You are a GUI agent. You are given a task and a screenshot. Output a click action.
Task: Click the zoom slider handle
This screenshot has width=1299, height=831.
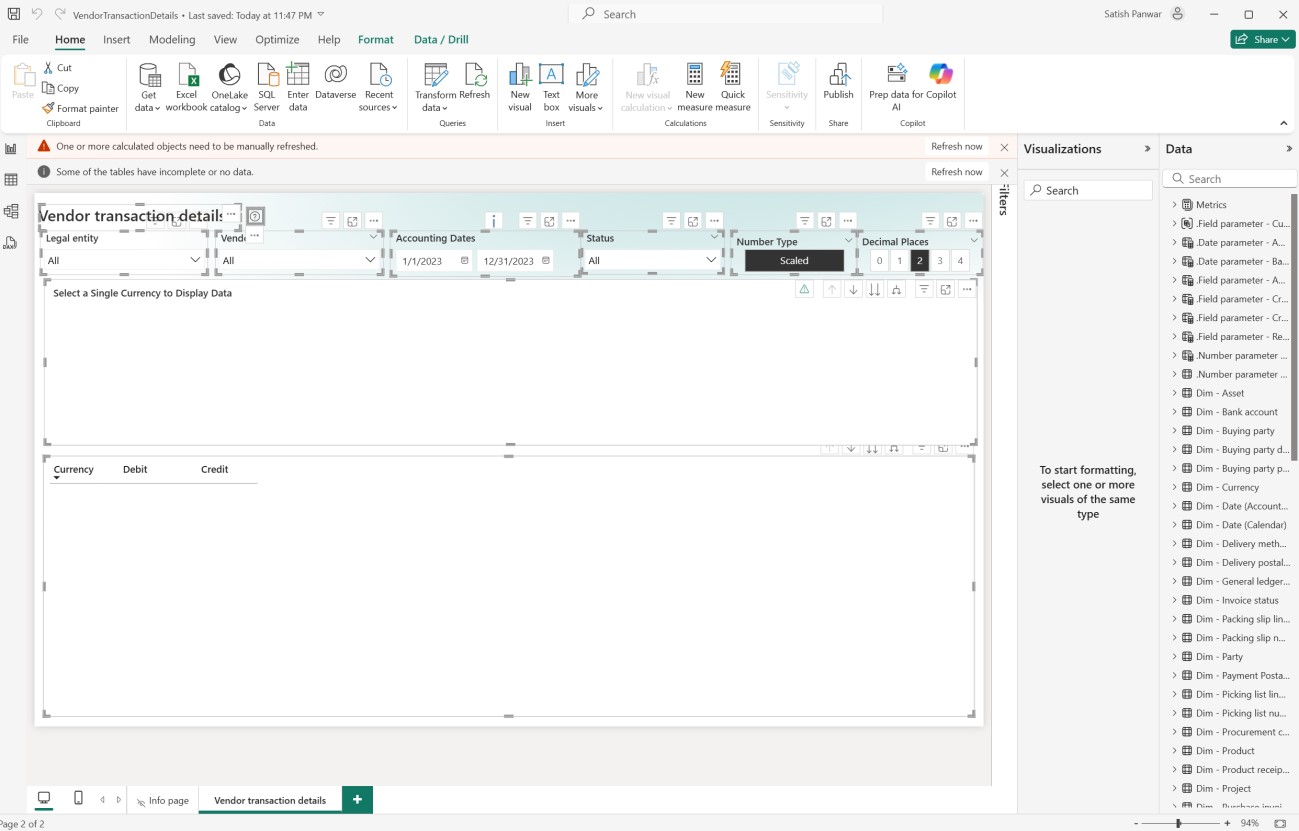1178,823
